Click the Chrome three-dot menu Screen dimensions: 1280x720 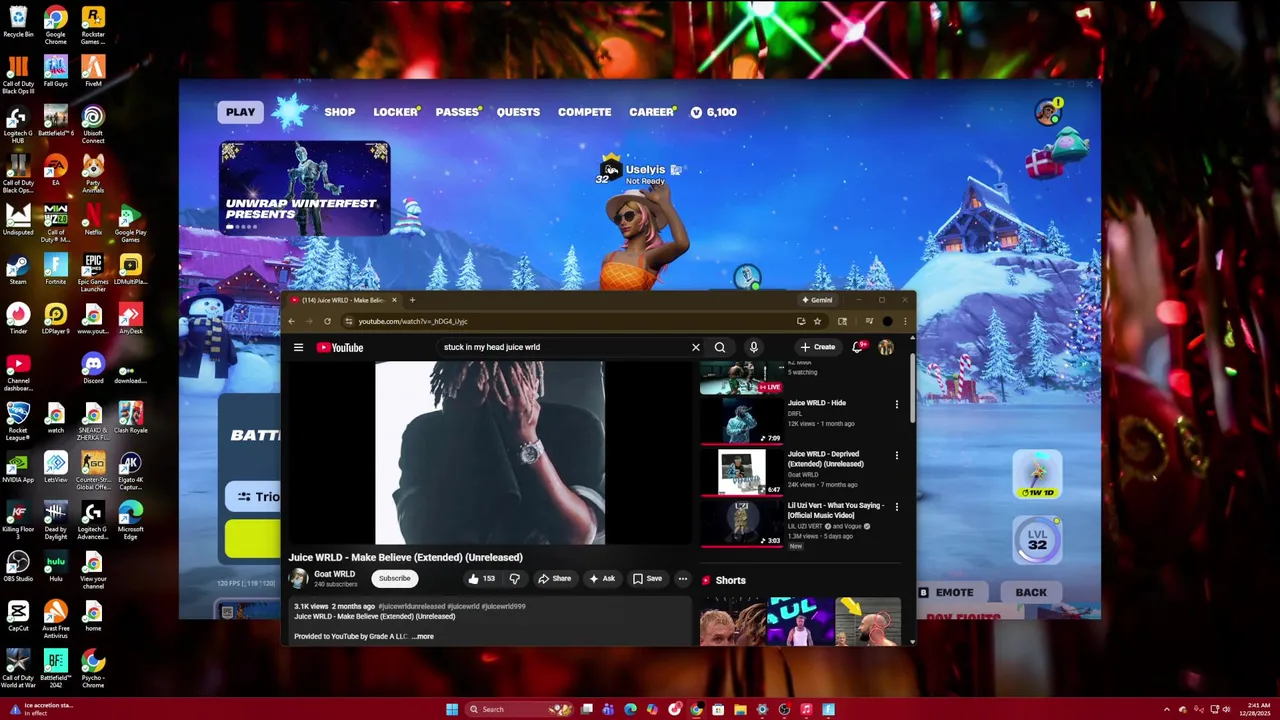[905, 321]
